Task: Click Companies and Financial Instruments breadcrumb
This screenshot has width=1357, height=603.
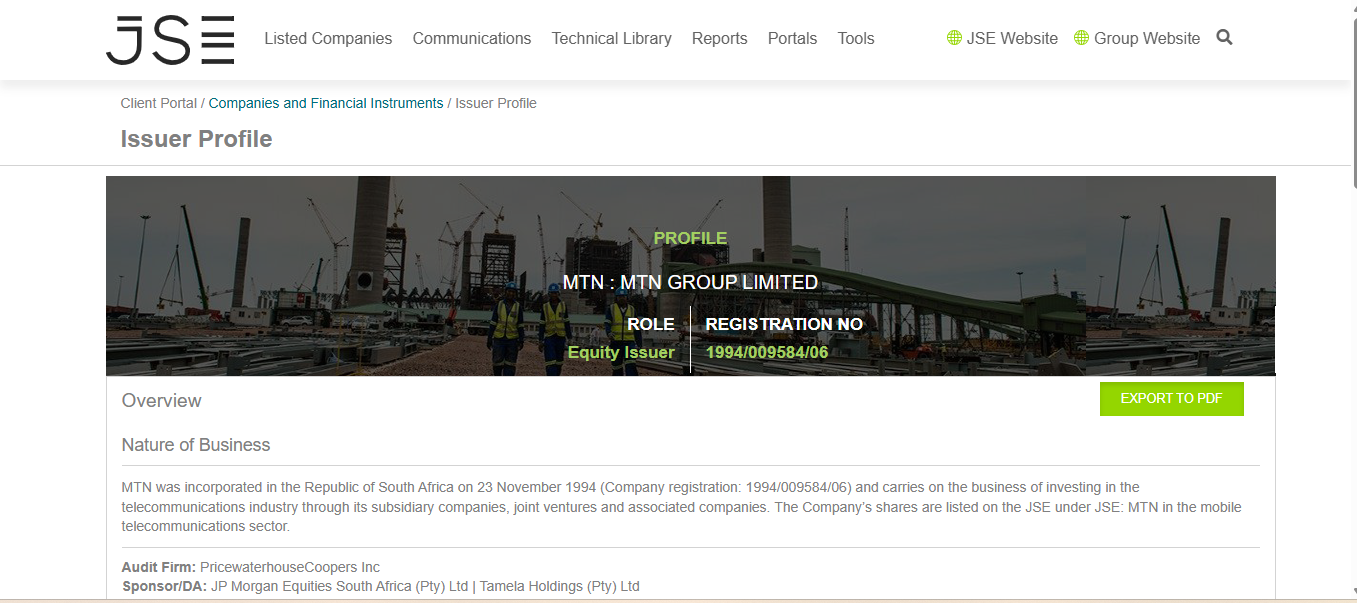Action: [326, 103]
